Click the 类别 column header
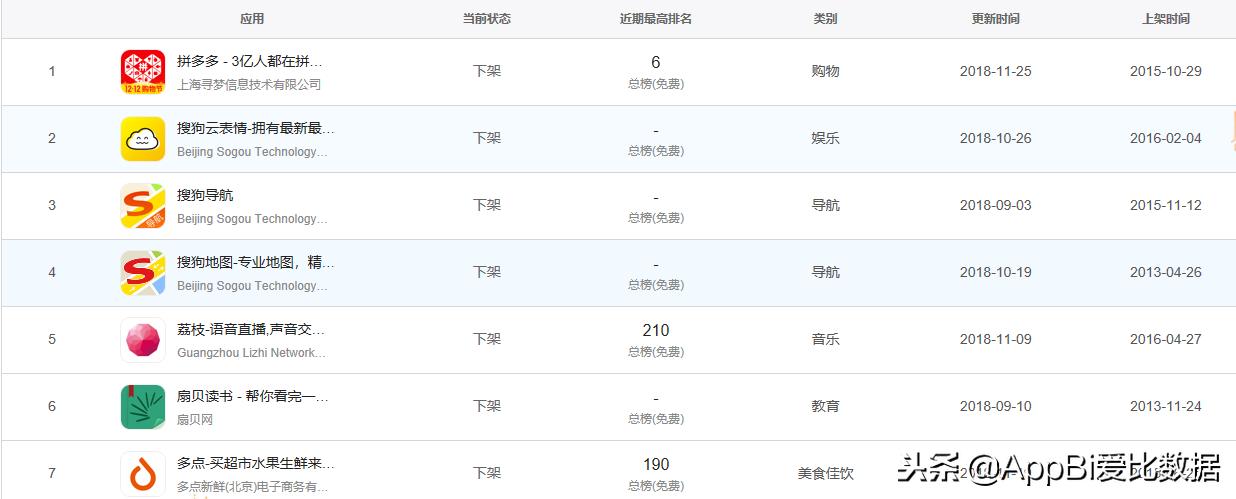The width and height of the screenshot is (1236, 499). point(825,19)
